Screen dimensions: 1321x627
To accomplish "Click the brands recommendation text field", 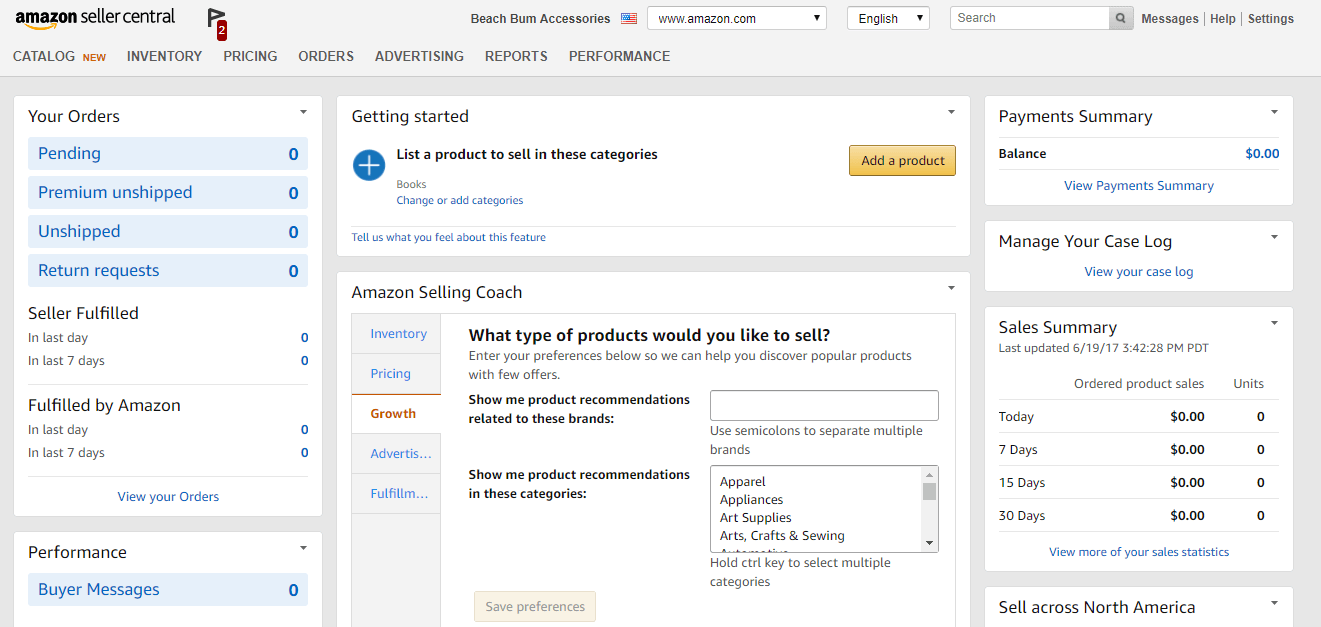I will [824, 405].
